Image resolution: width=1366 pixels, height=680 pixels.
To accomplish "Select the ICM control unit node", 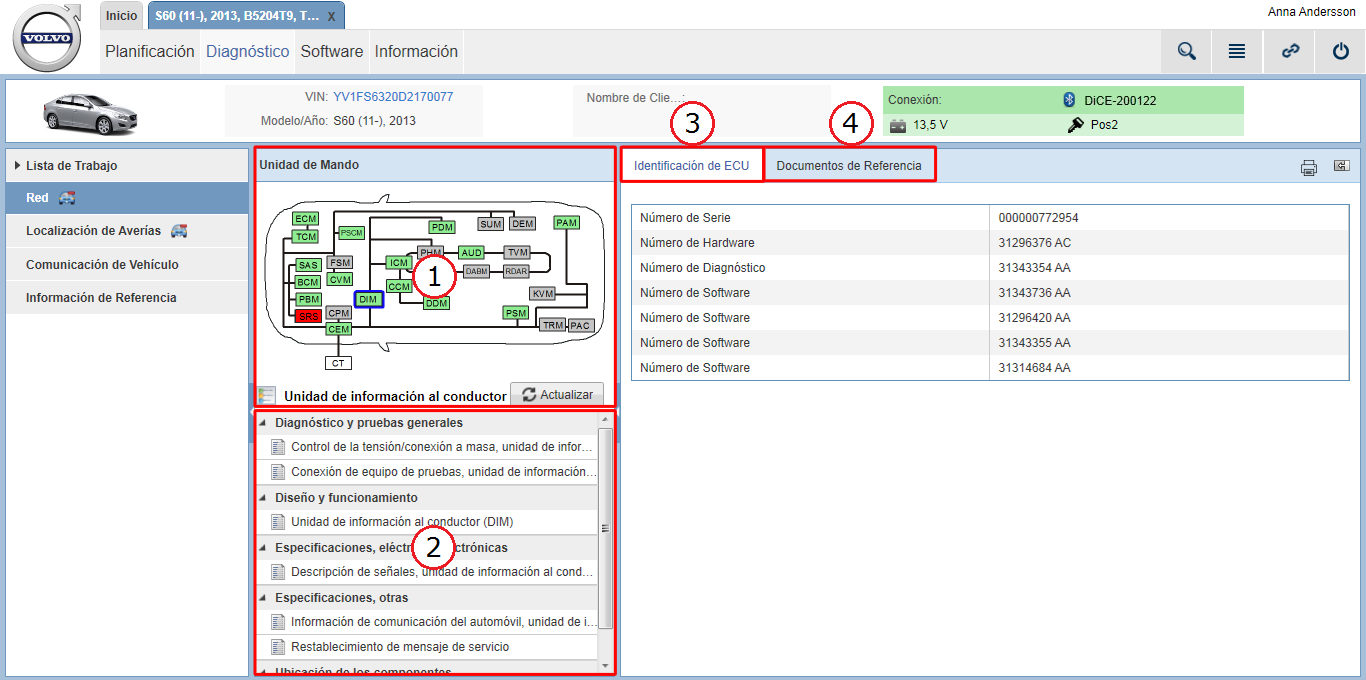I will 399,262.
